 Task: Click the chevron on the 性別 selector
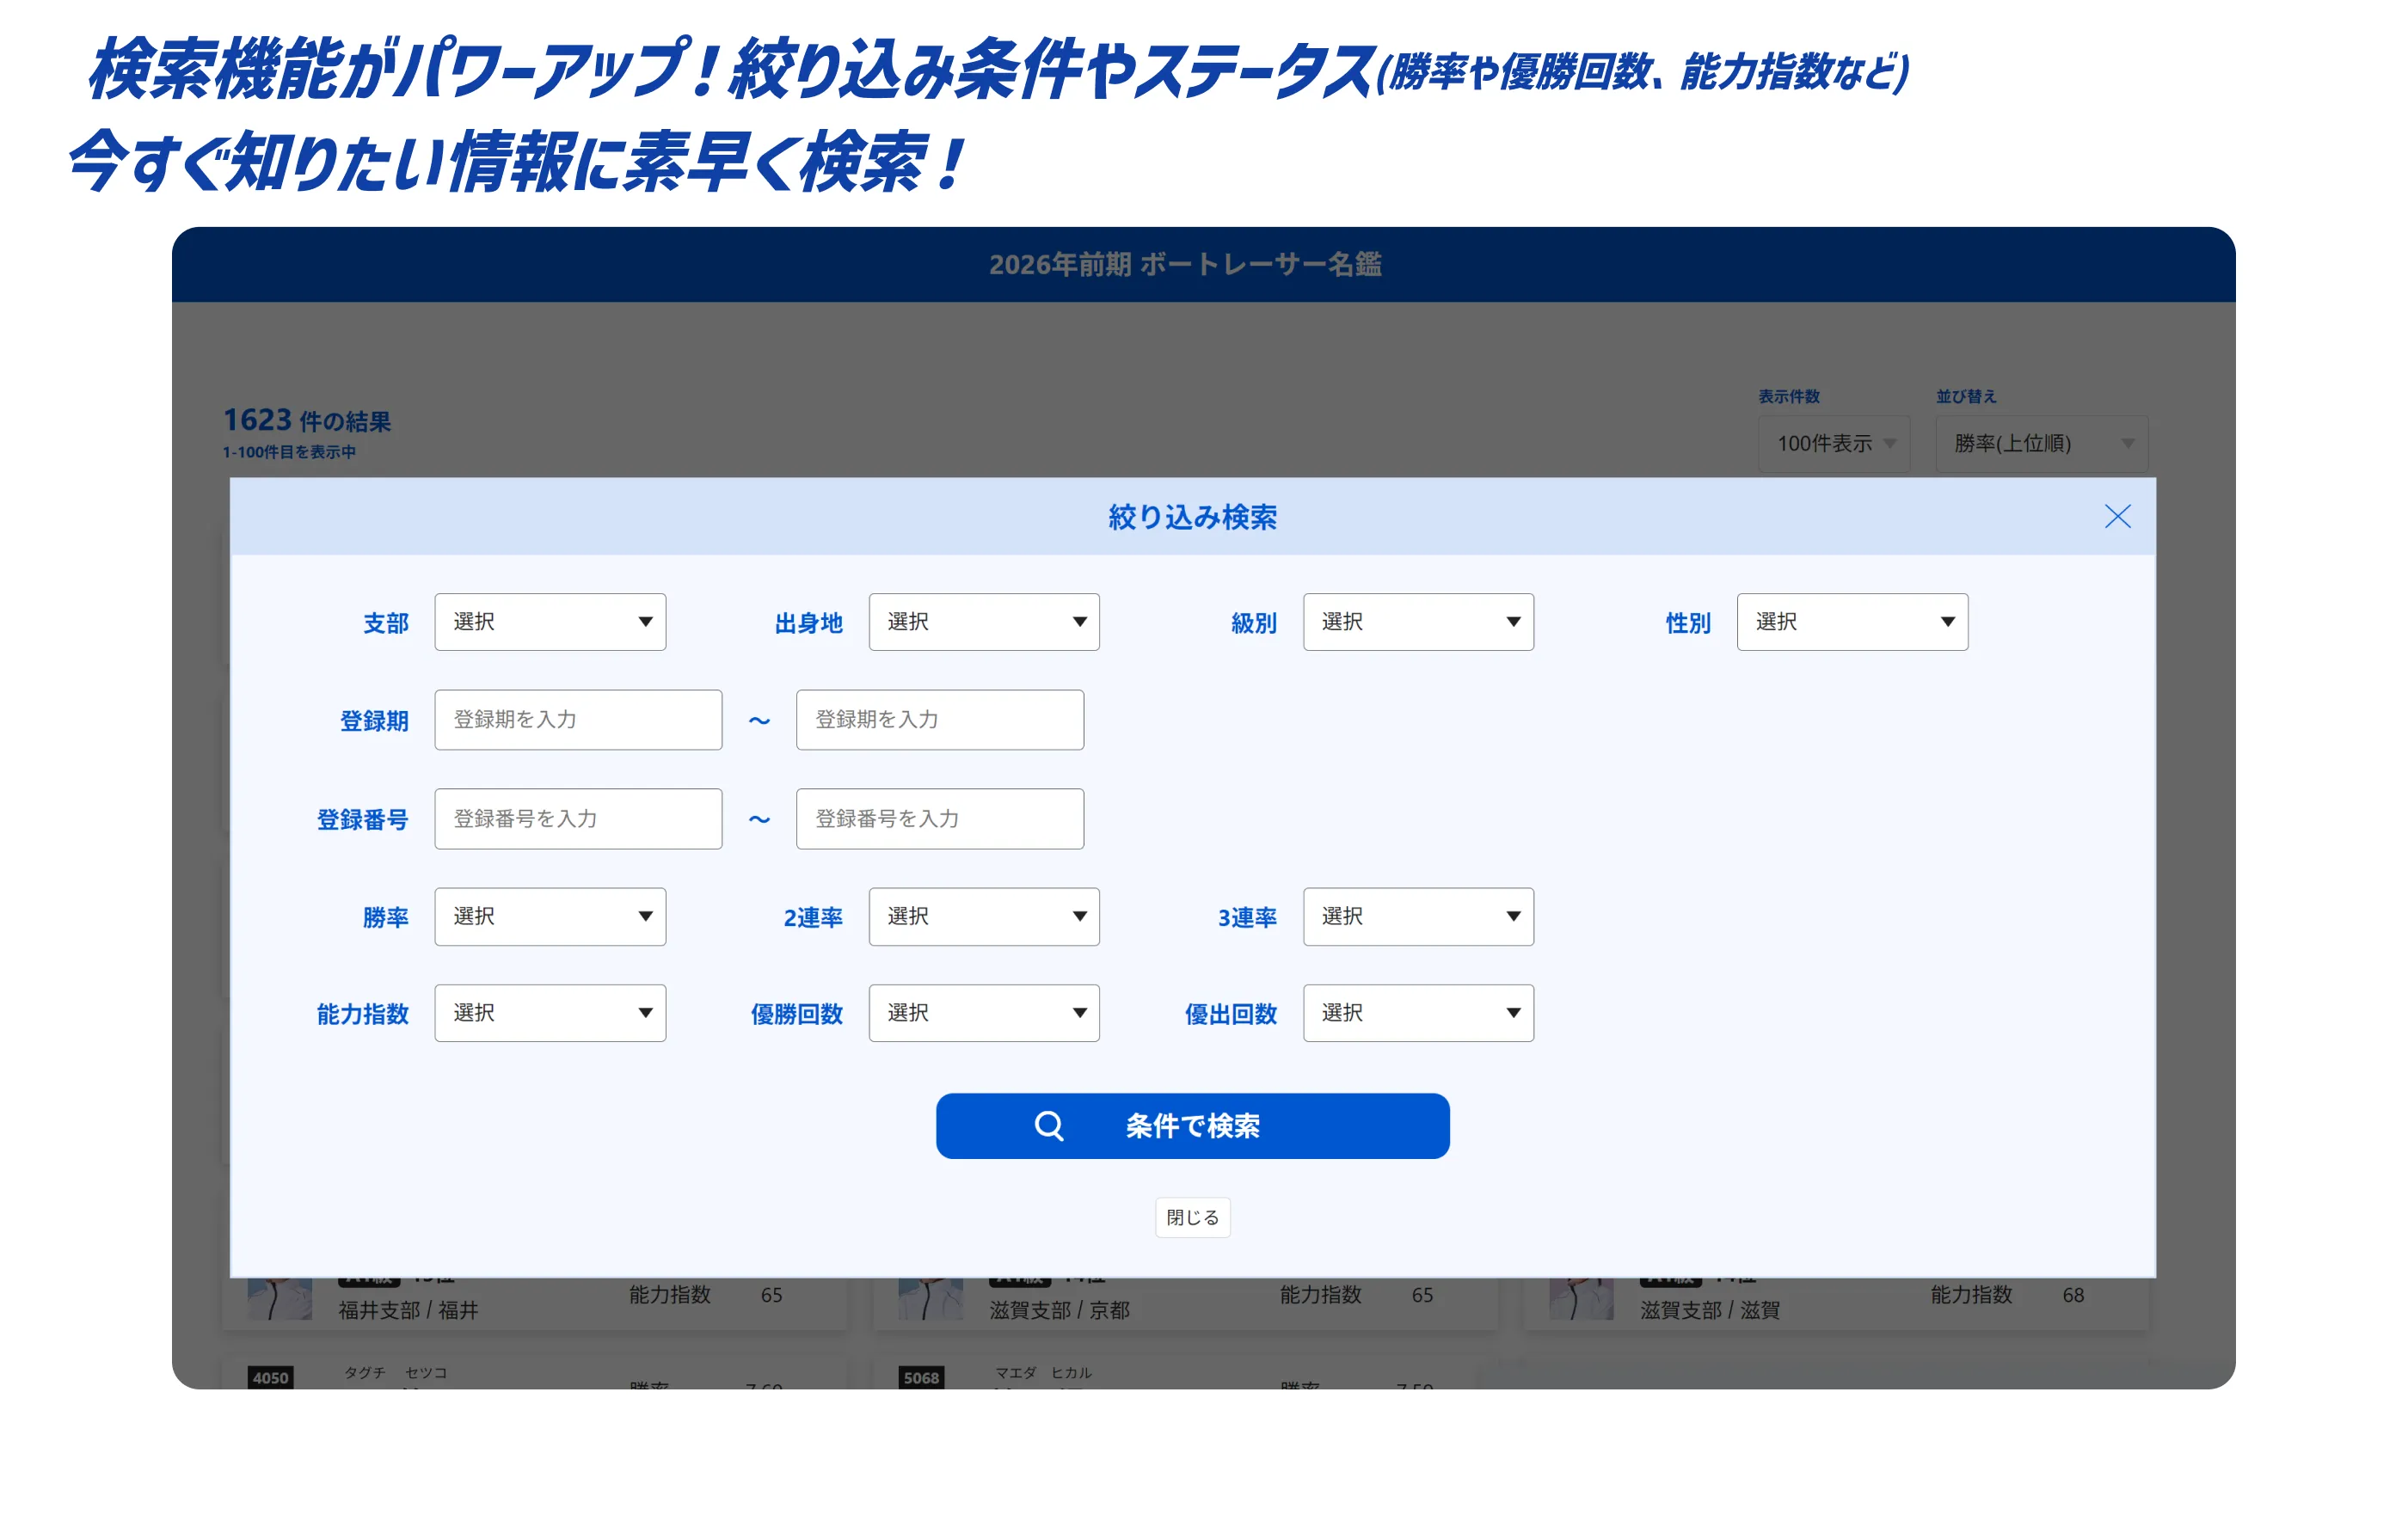tap(1946, 621)
